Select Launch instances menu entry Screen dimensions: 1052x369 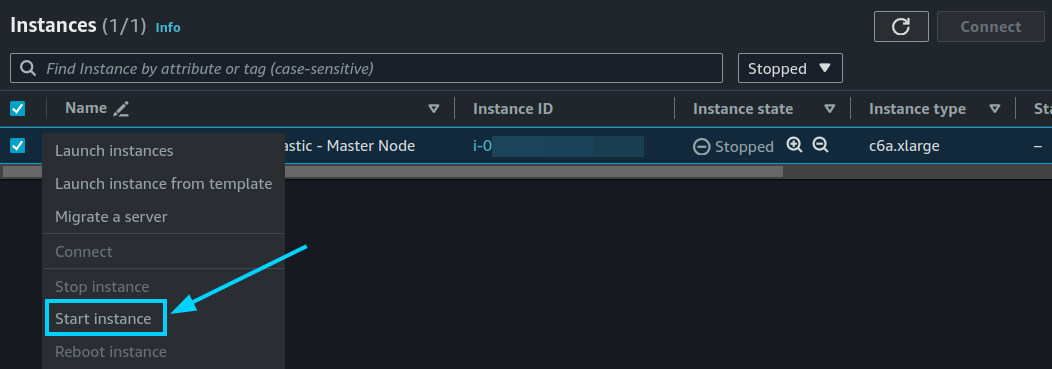coord(114,151)
